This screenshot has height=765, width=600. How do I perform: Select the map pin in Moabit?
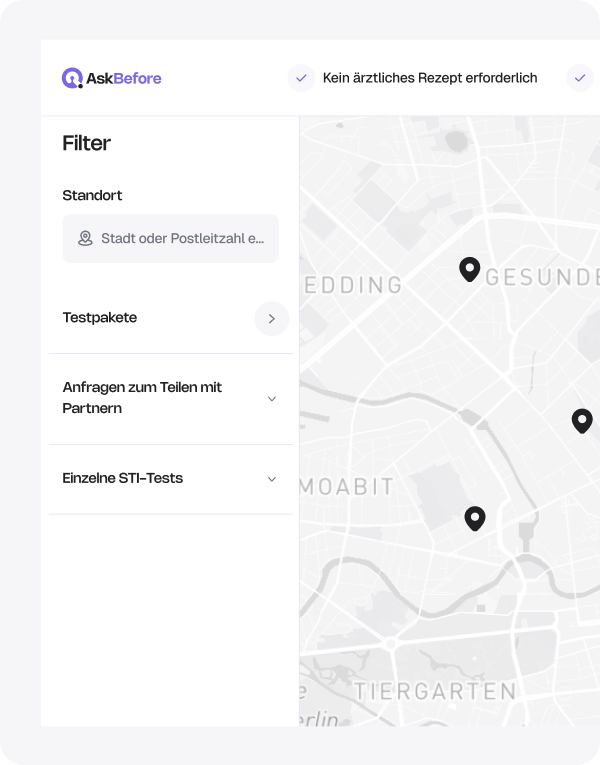tap(475, 518)
